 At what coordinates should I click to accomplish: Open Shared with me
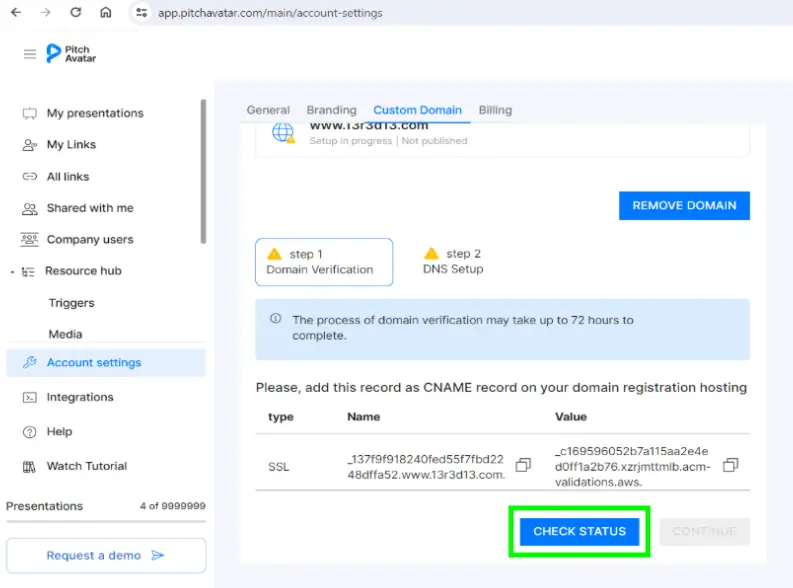[x=90, y=208]
